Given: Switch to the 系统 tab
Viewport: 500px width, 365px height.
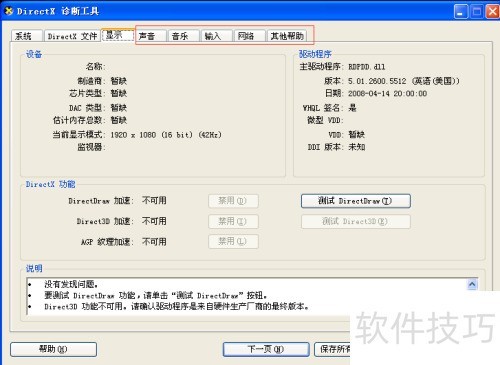Looking at the screenshot, I should (x=27, y=36).
